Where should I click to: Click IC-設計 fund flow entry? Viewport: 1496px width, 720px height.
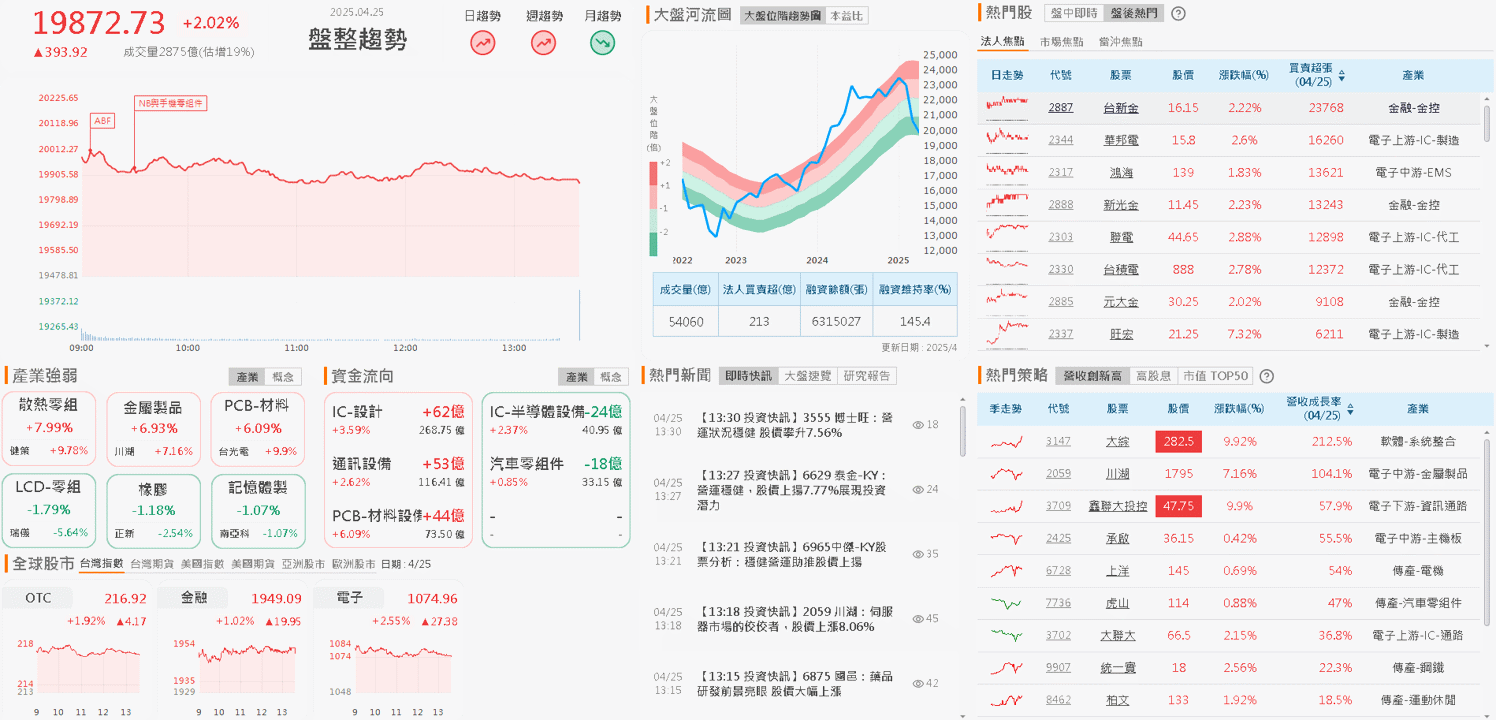coord(398,420)
